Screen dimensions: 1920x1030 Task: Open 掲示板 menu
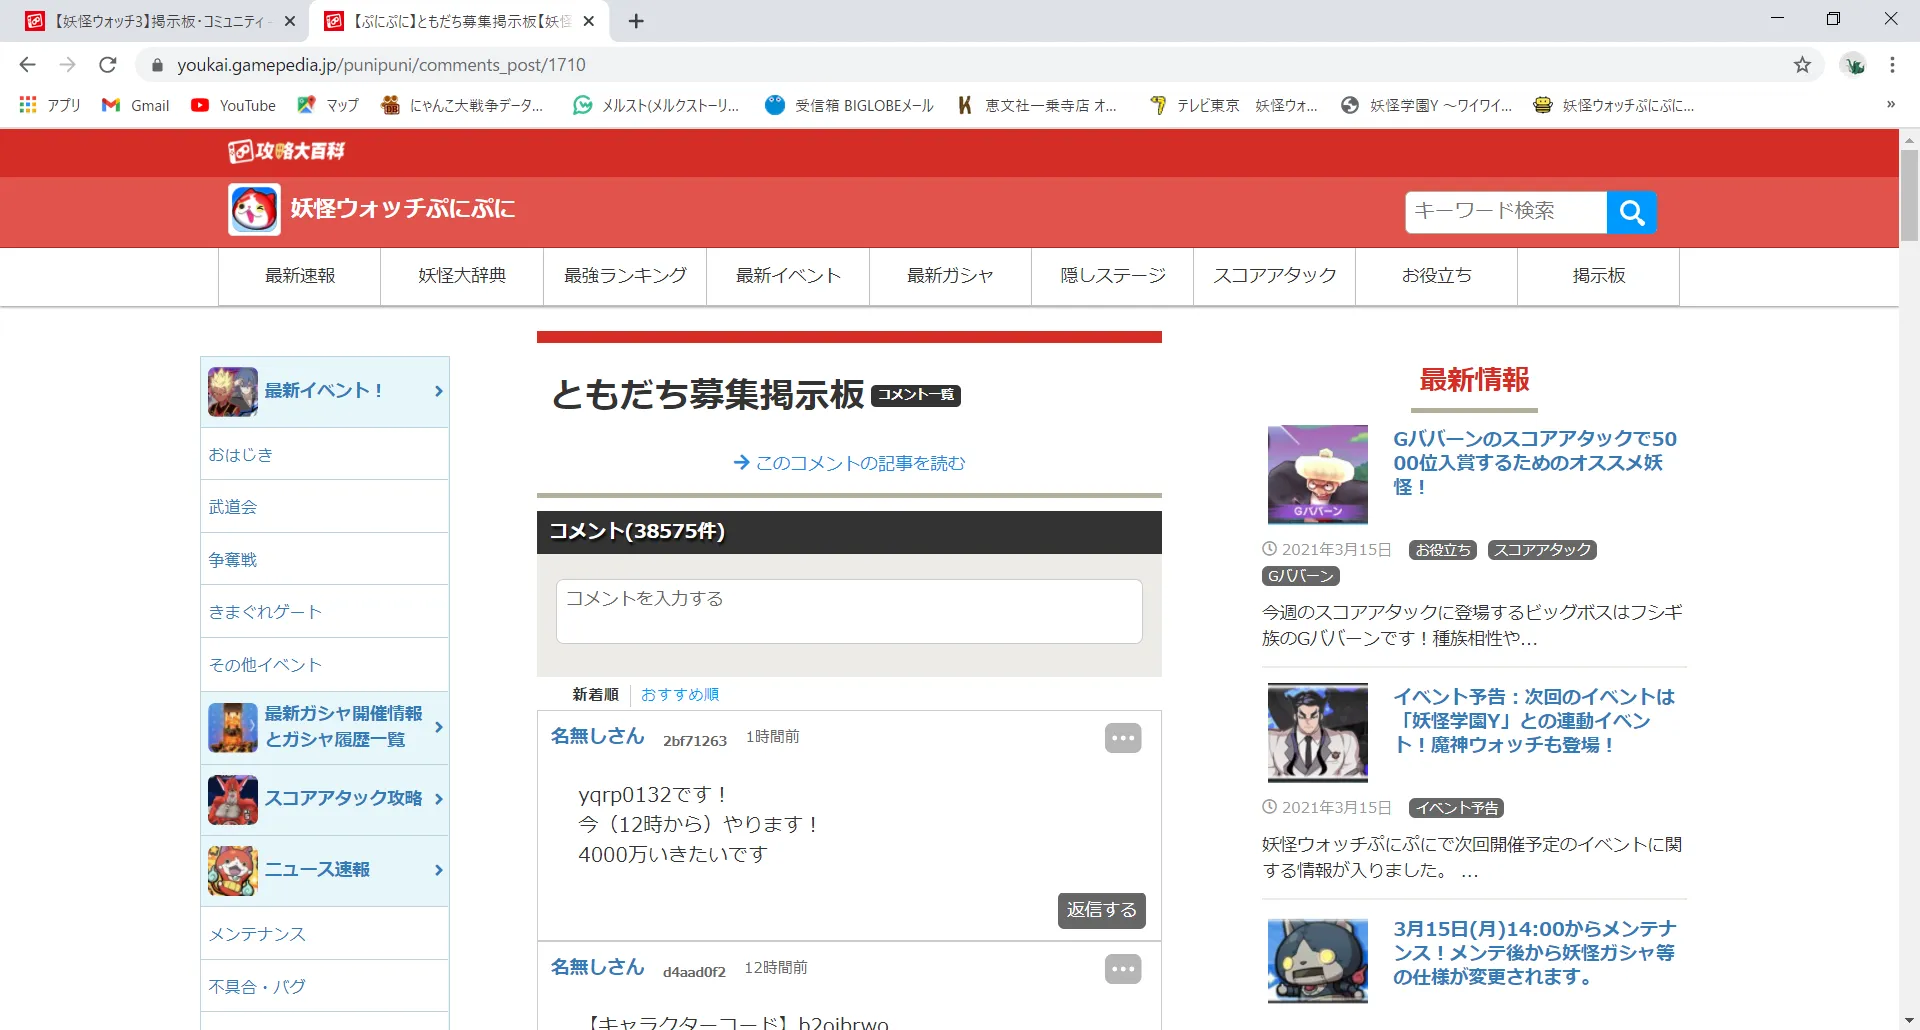1599,276
